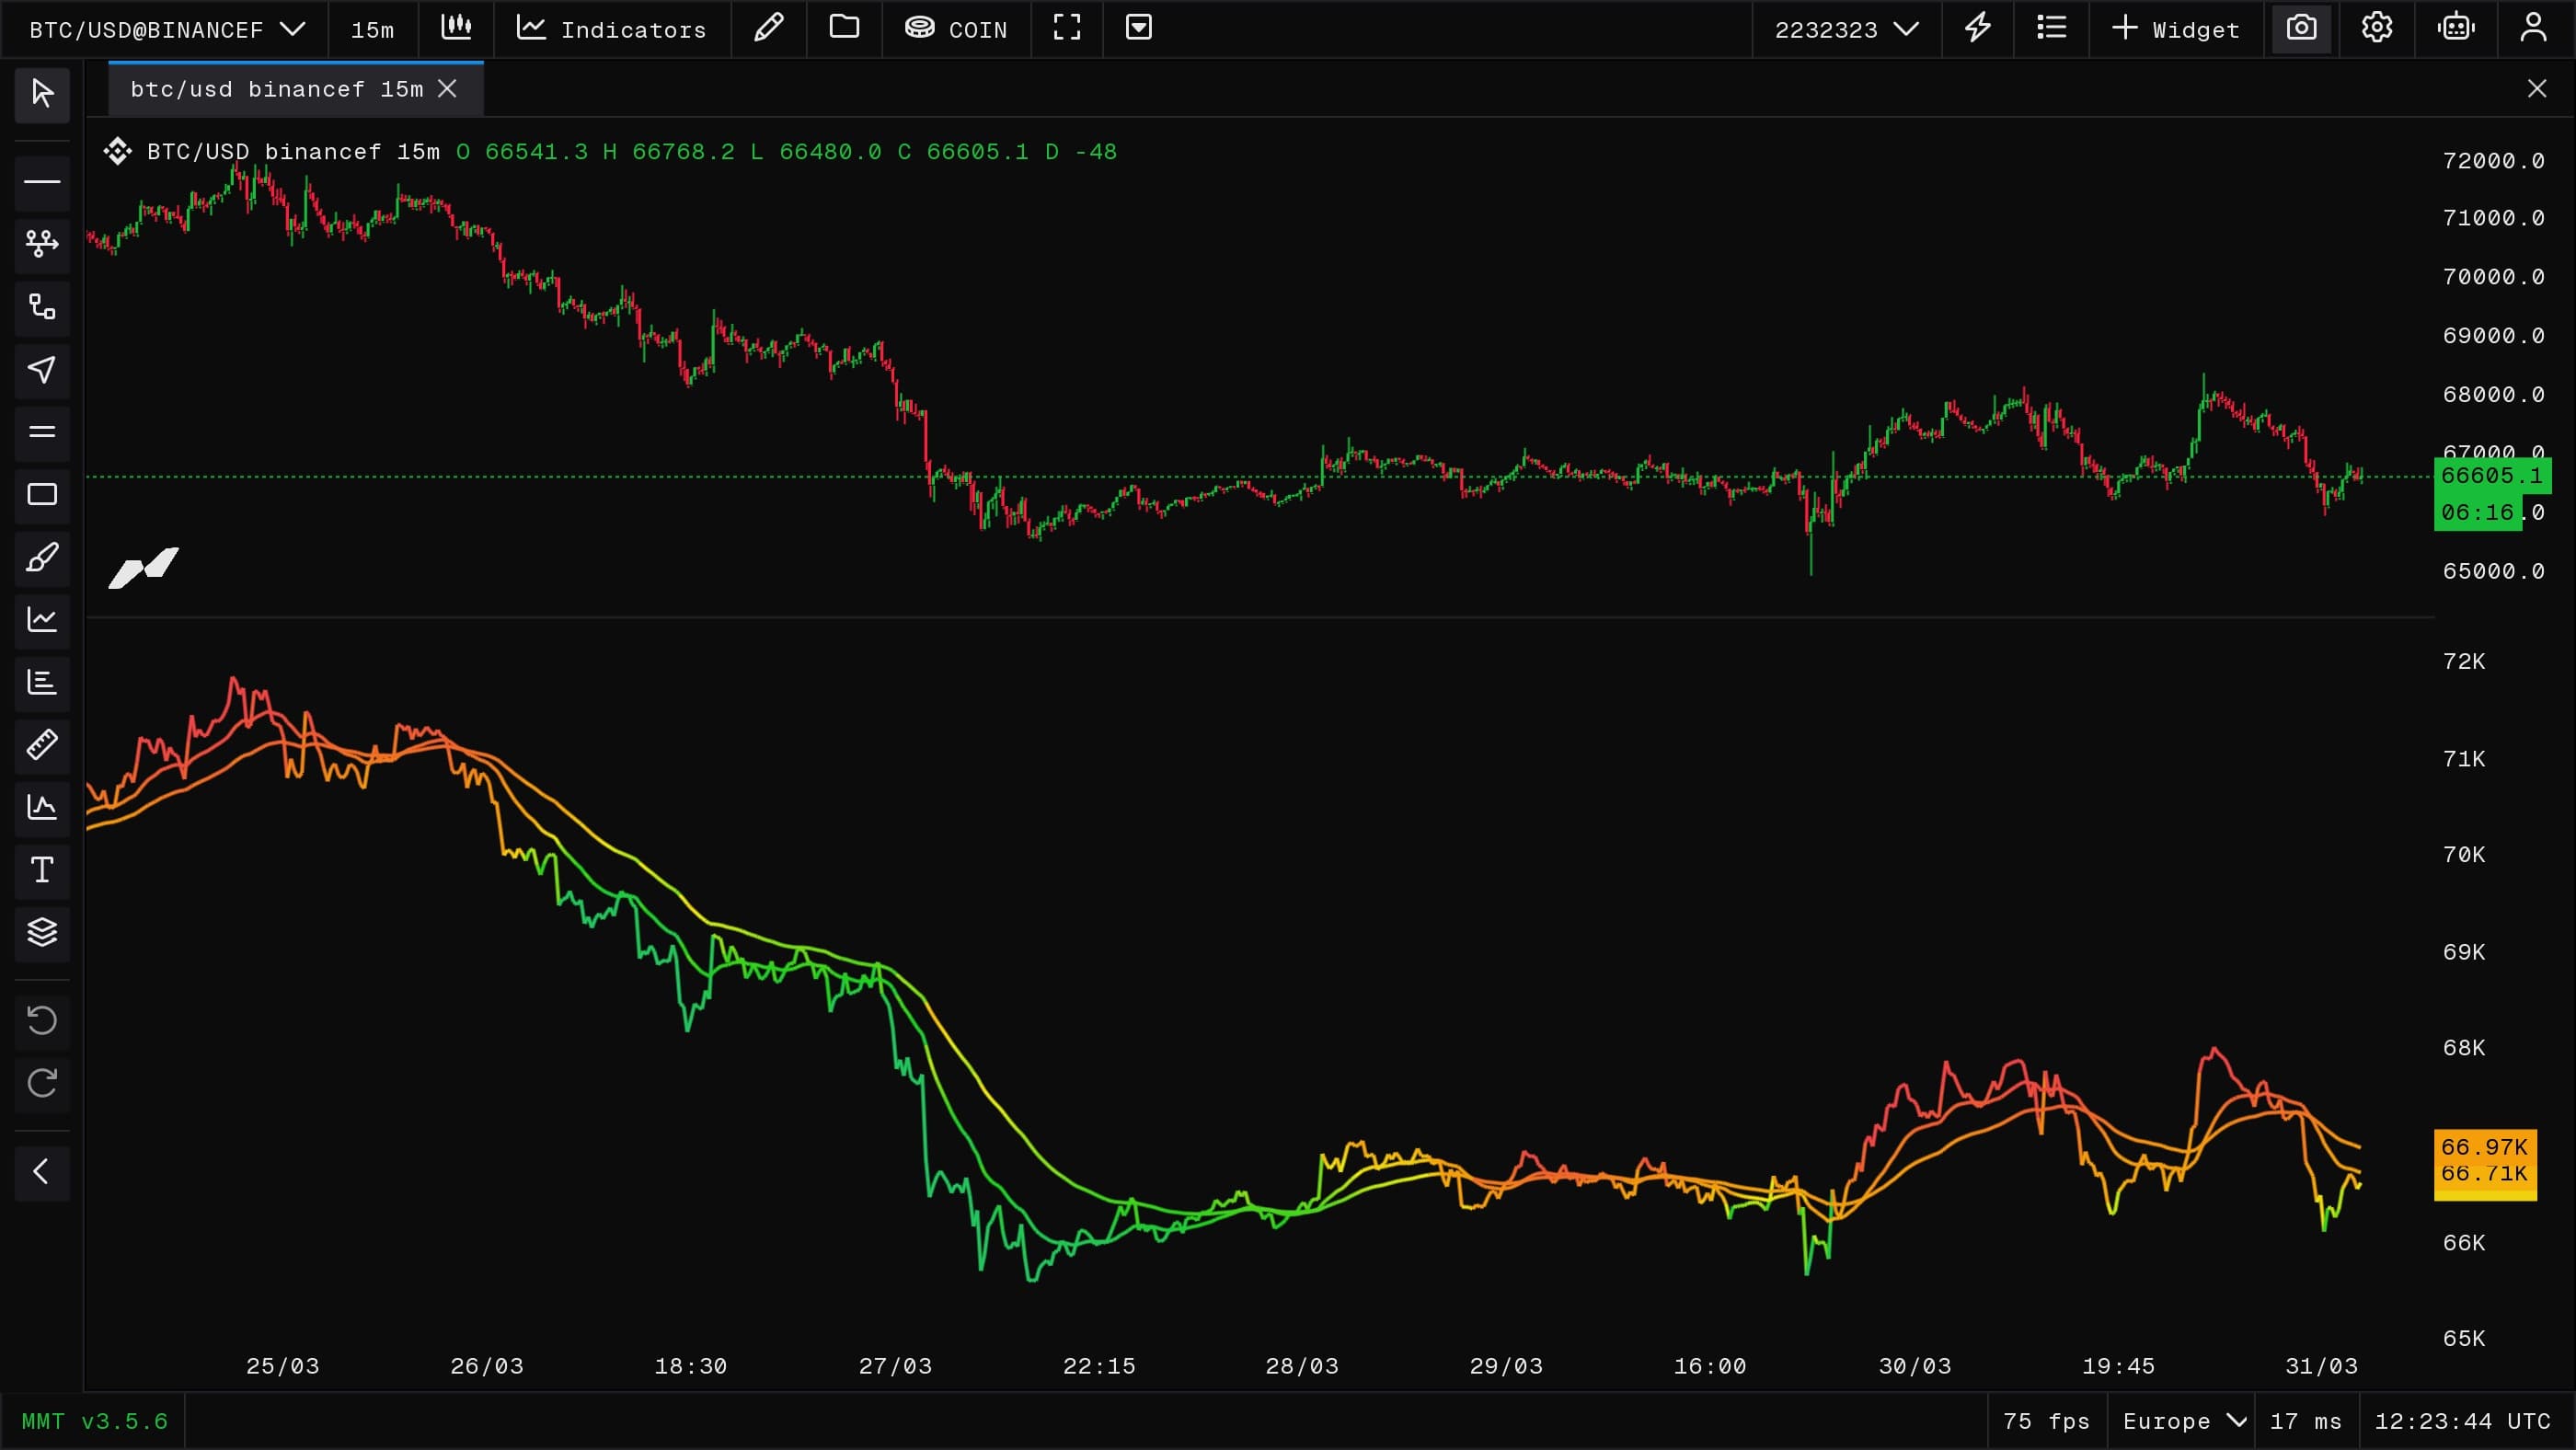This screenshot has width=2576, height=1450.
Task: Toggle the candlestick chart type button
Action: 457,29
